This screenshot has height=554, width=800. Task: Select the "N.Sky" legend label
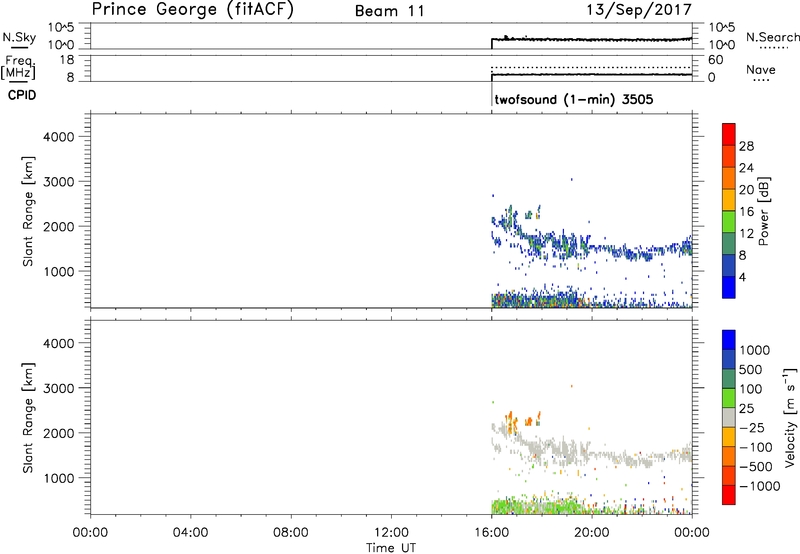click(x=19, y=37)
